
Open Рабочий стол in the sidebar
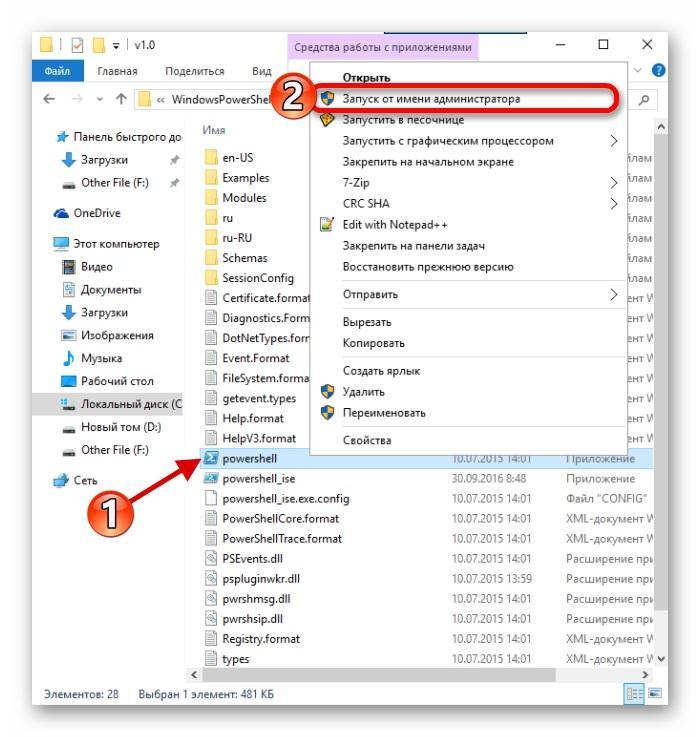(x=107, y=381)
